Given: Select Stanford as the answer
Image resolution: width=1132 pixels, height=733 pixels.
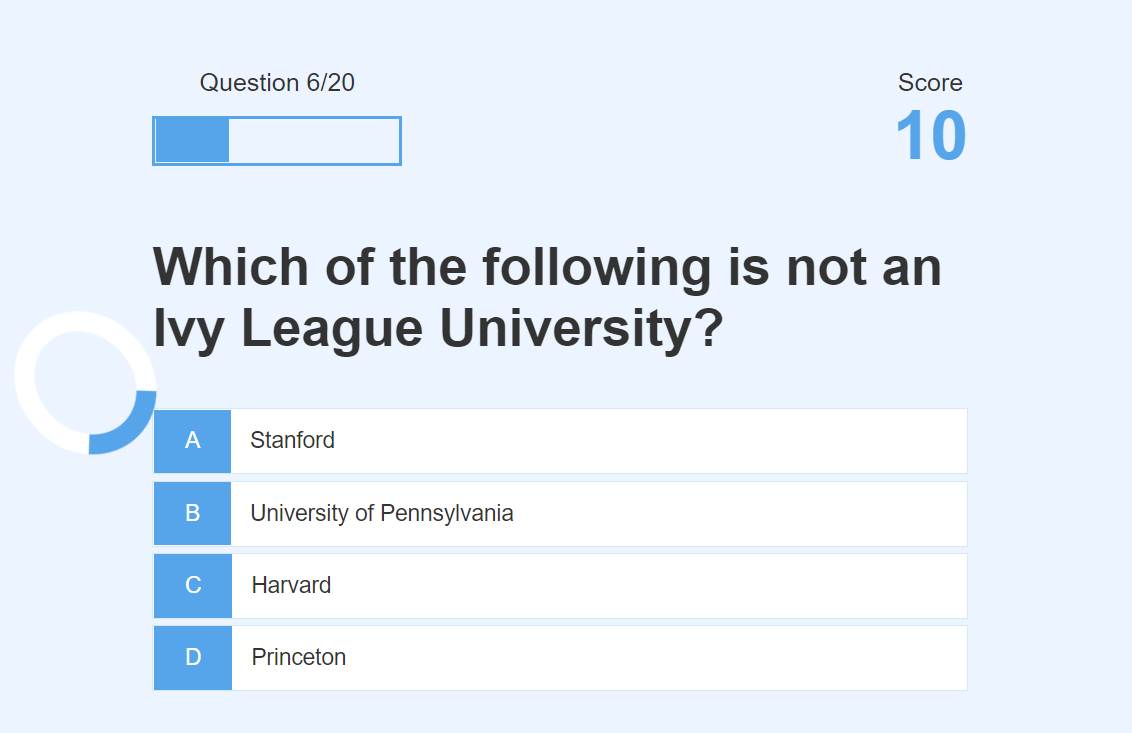Looking at the screenshot, I should [292, 441].
